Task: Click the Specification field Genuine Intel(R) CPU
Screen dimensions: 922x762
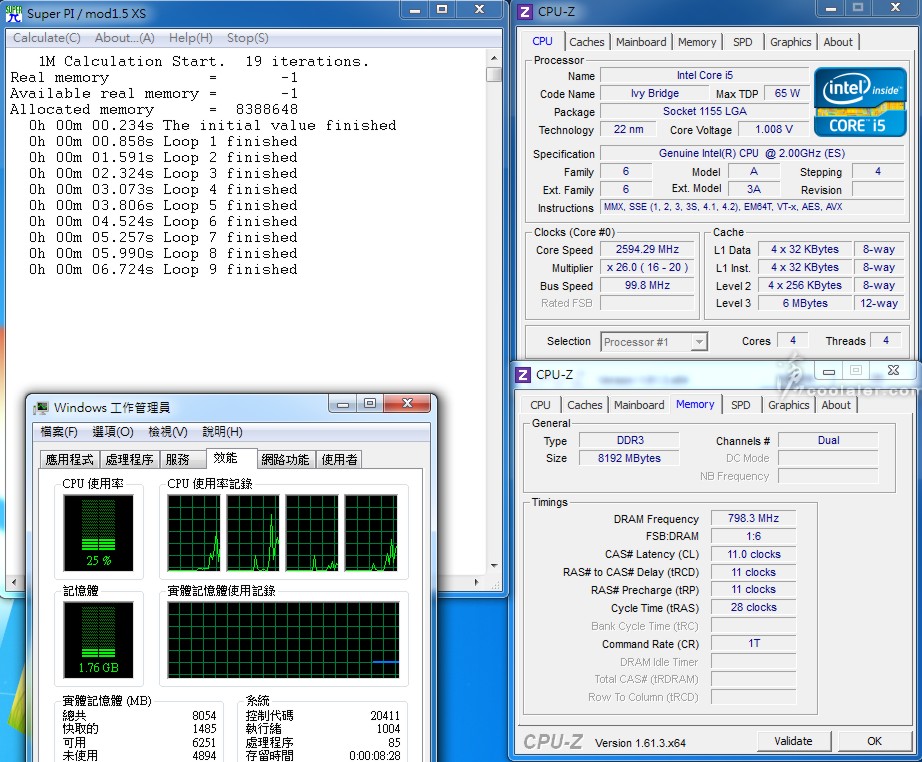Action: tap(751, 153)
